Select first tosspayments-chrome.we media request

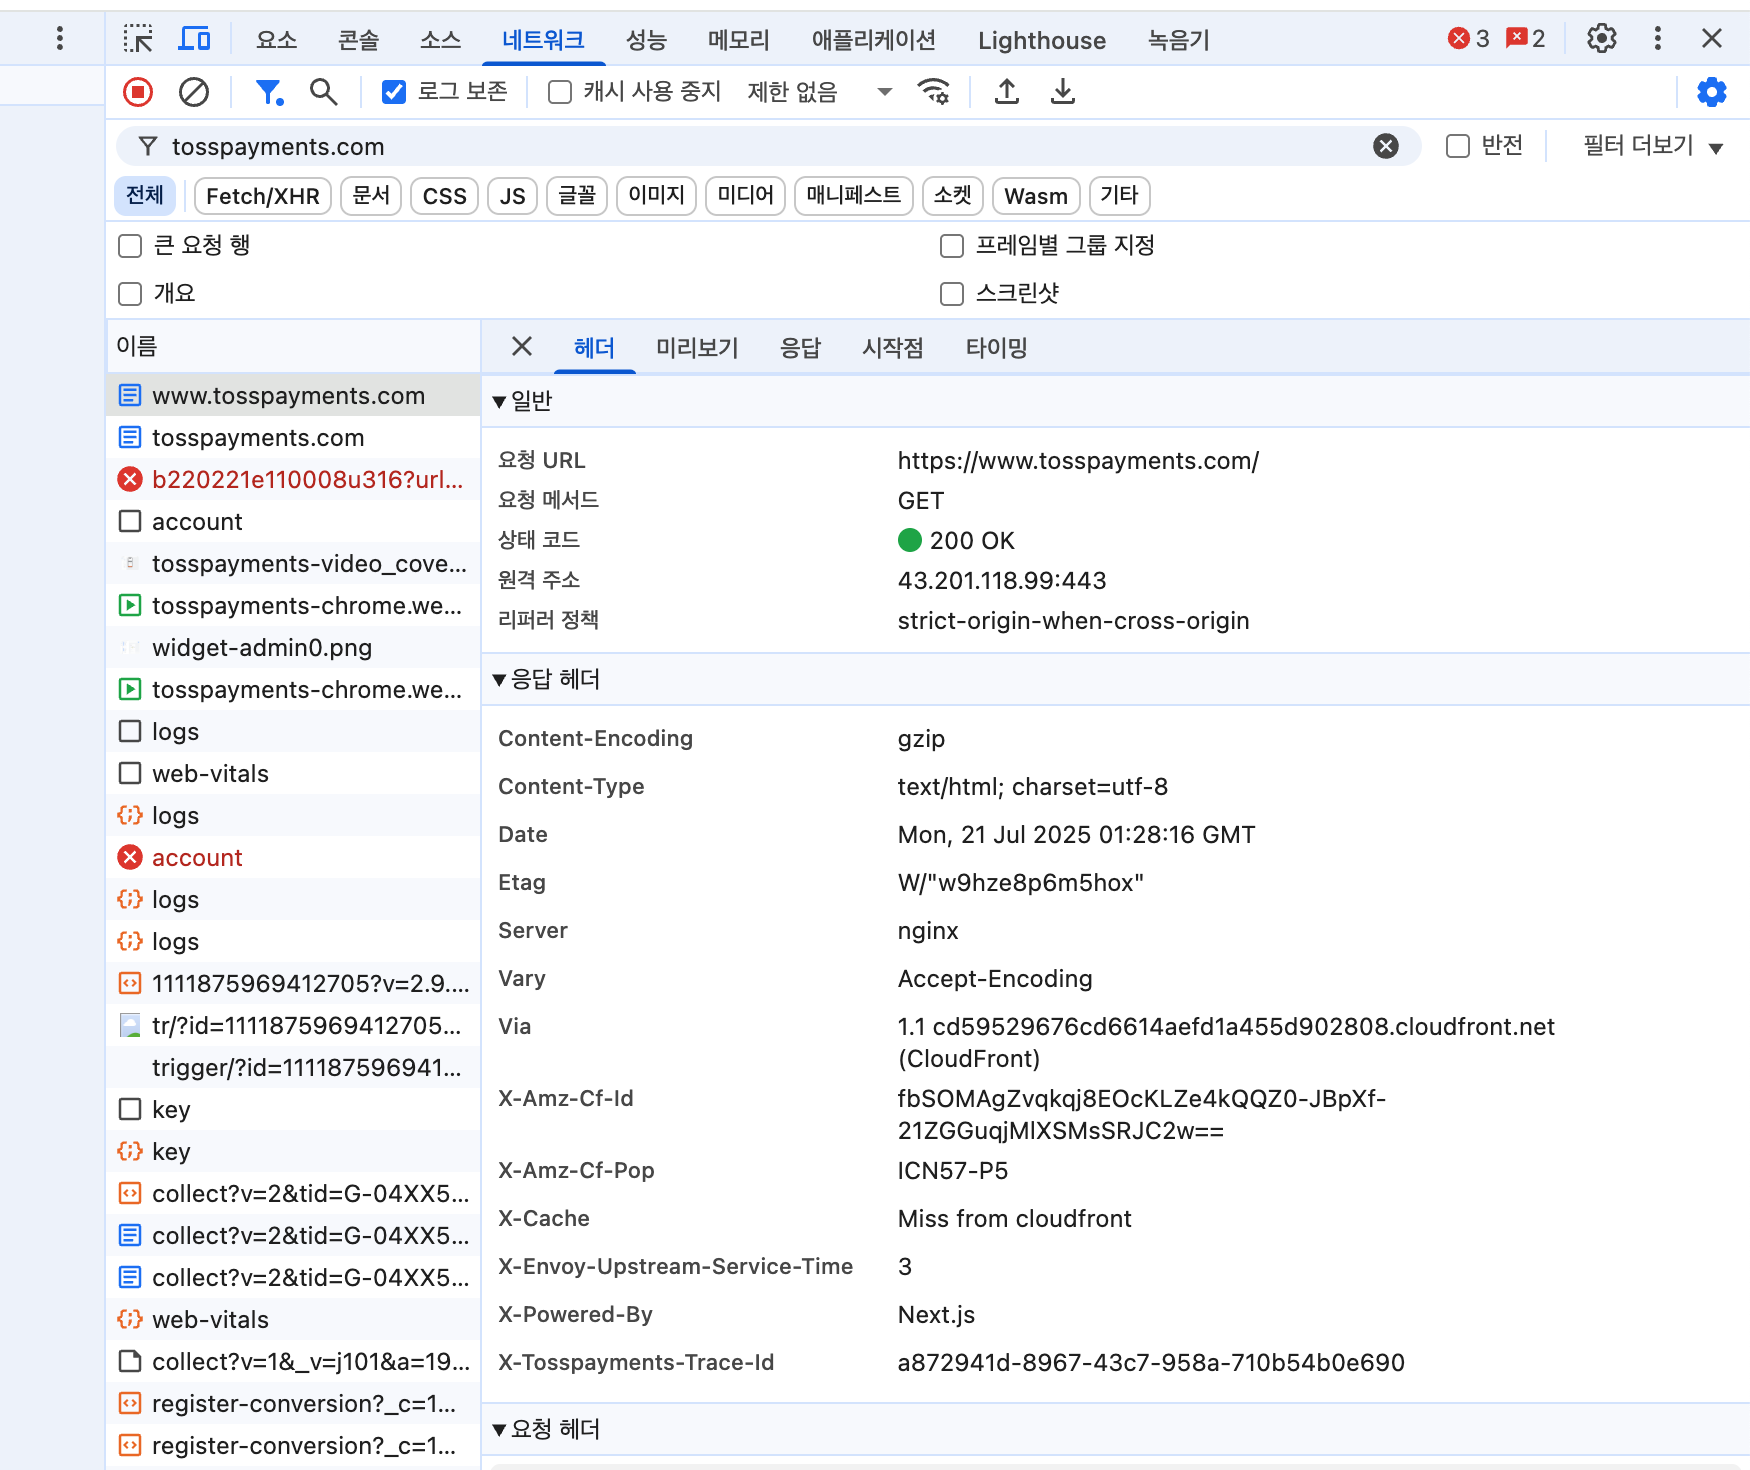coord(293,606)
